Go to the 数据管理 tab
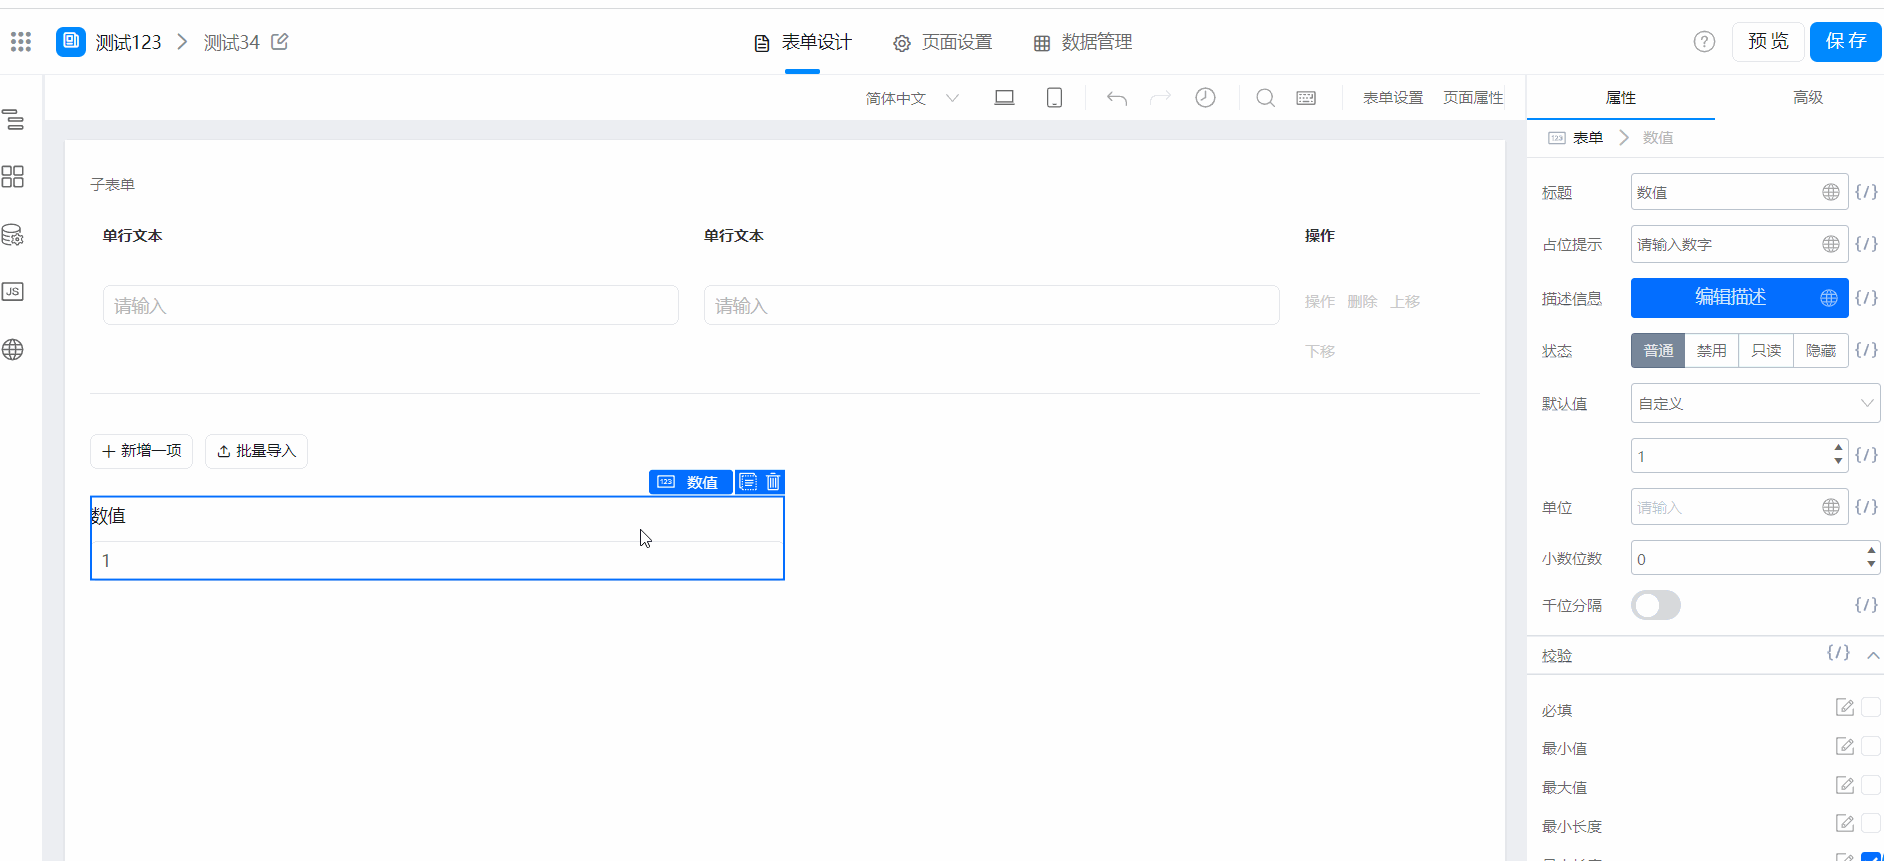1884x861 pixels. click(1083, 42)
